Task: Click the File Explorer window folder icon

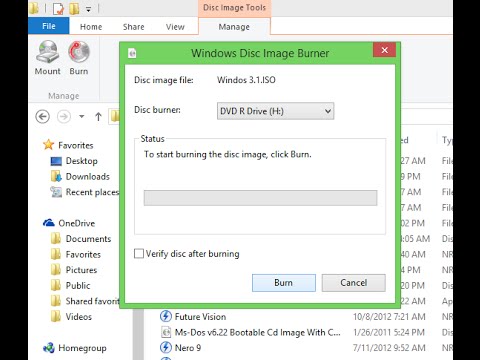Action: click(x=34, y=8)
